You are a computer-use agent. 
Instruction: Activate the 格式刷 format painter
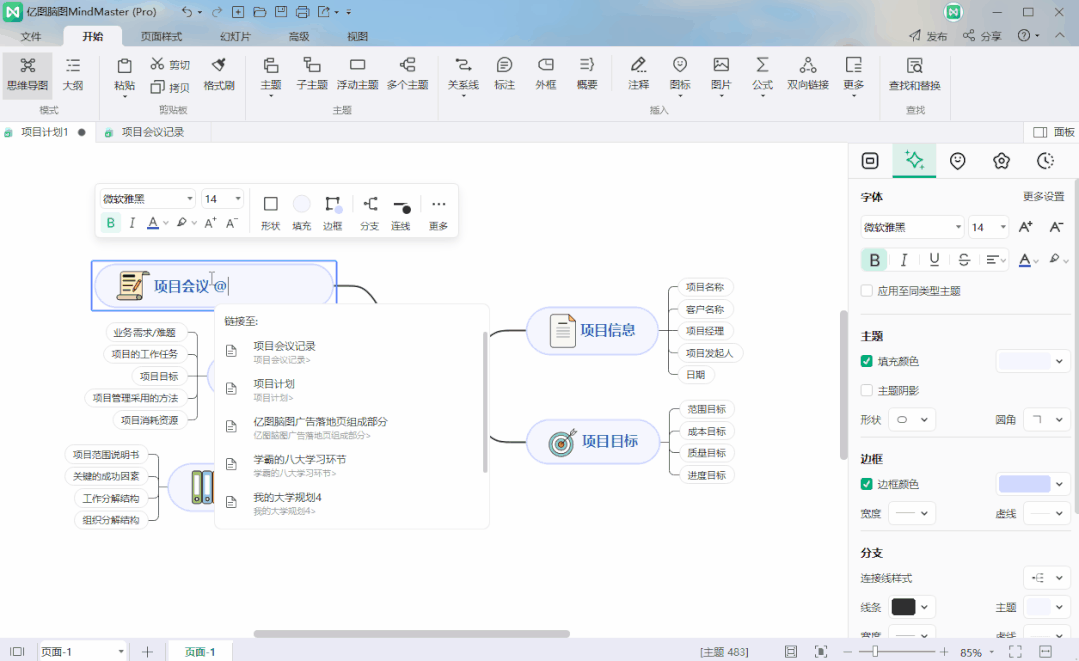pos(219,74)
